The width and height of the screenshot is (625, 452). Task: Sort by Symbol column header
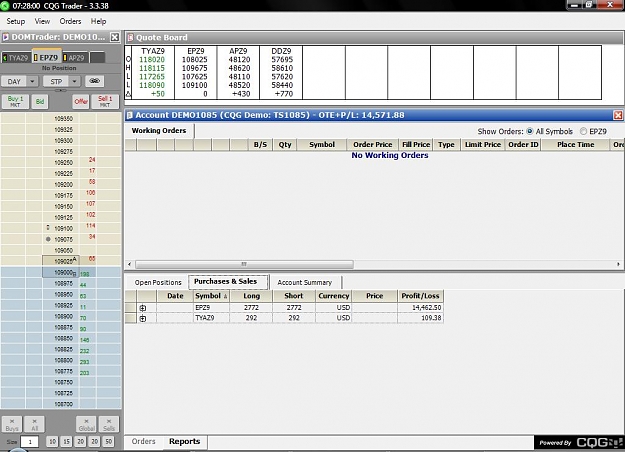click(211, 296)
